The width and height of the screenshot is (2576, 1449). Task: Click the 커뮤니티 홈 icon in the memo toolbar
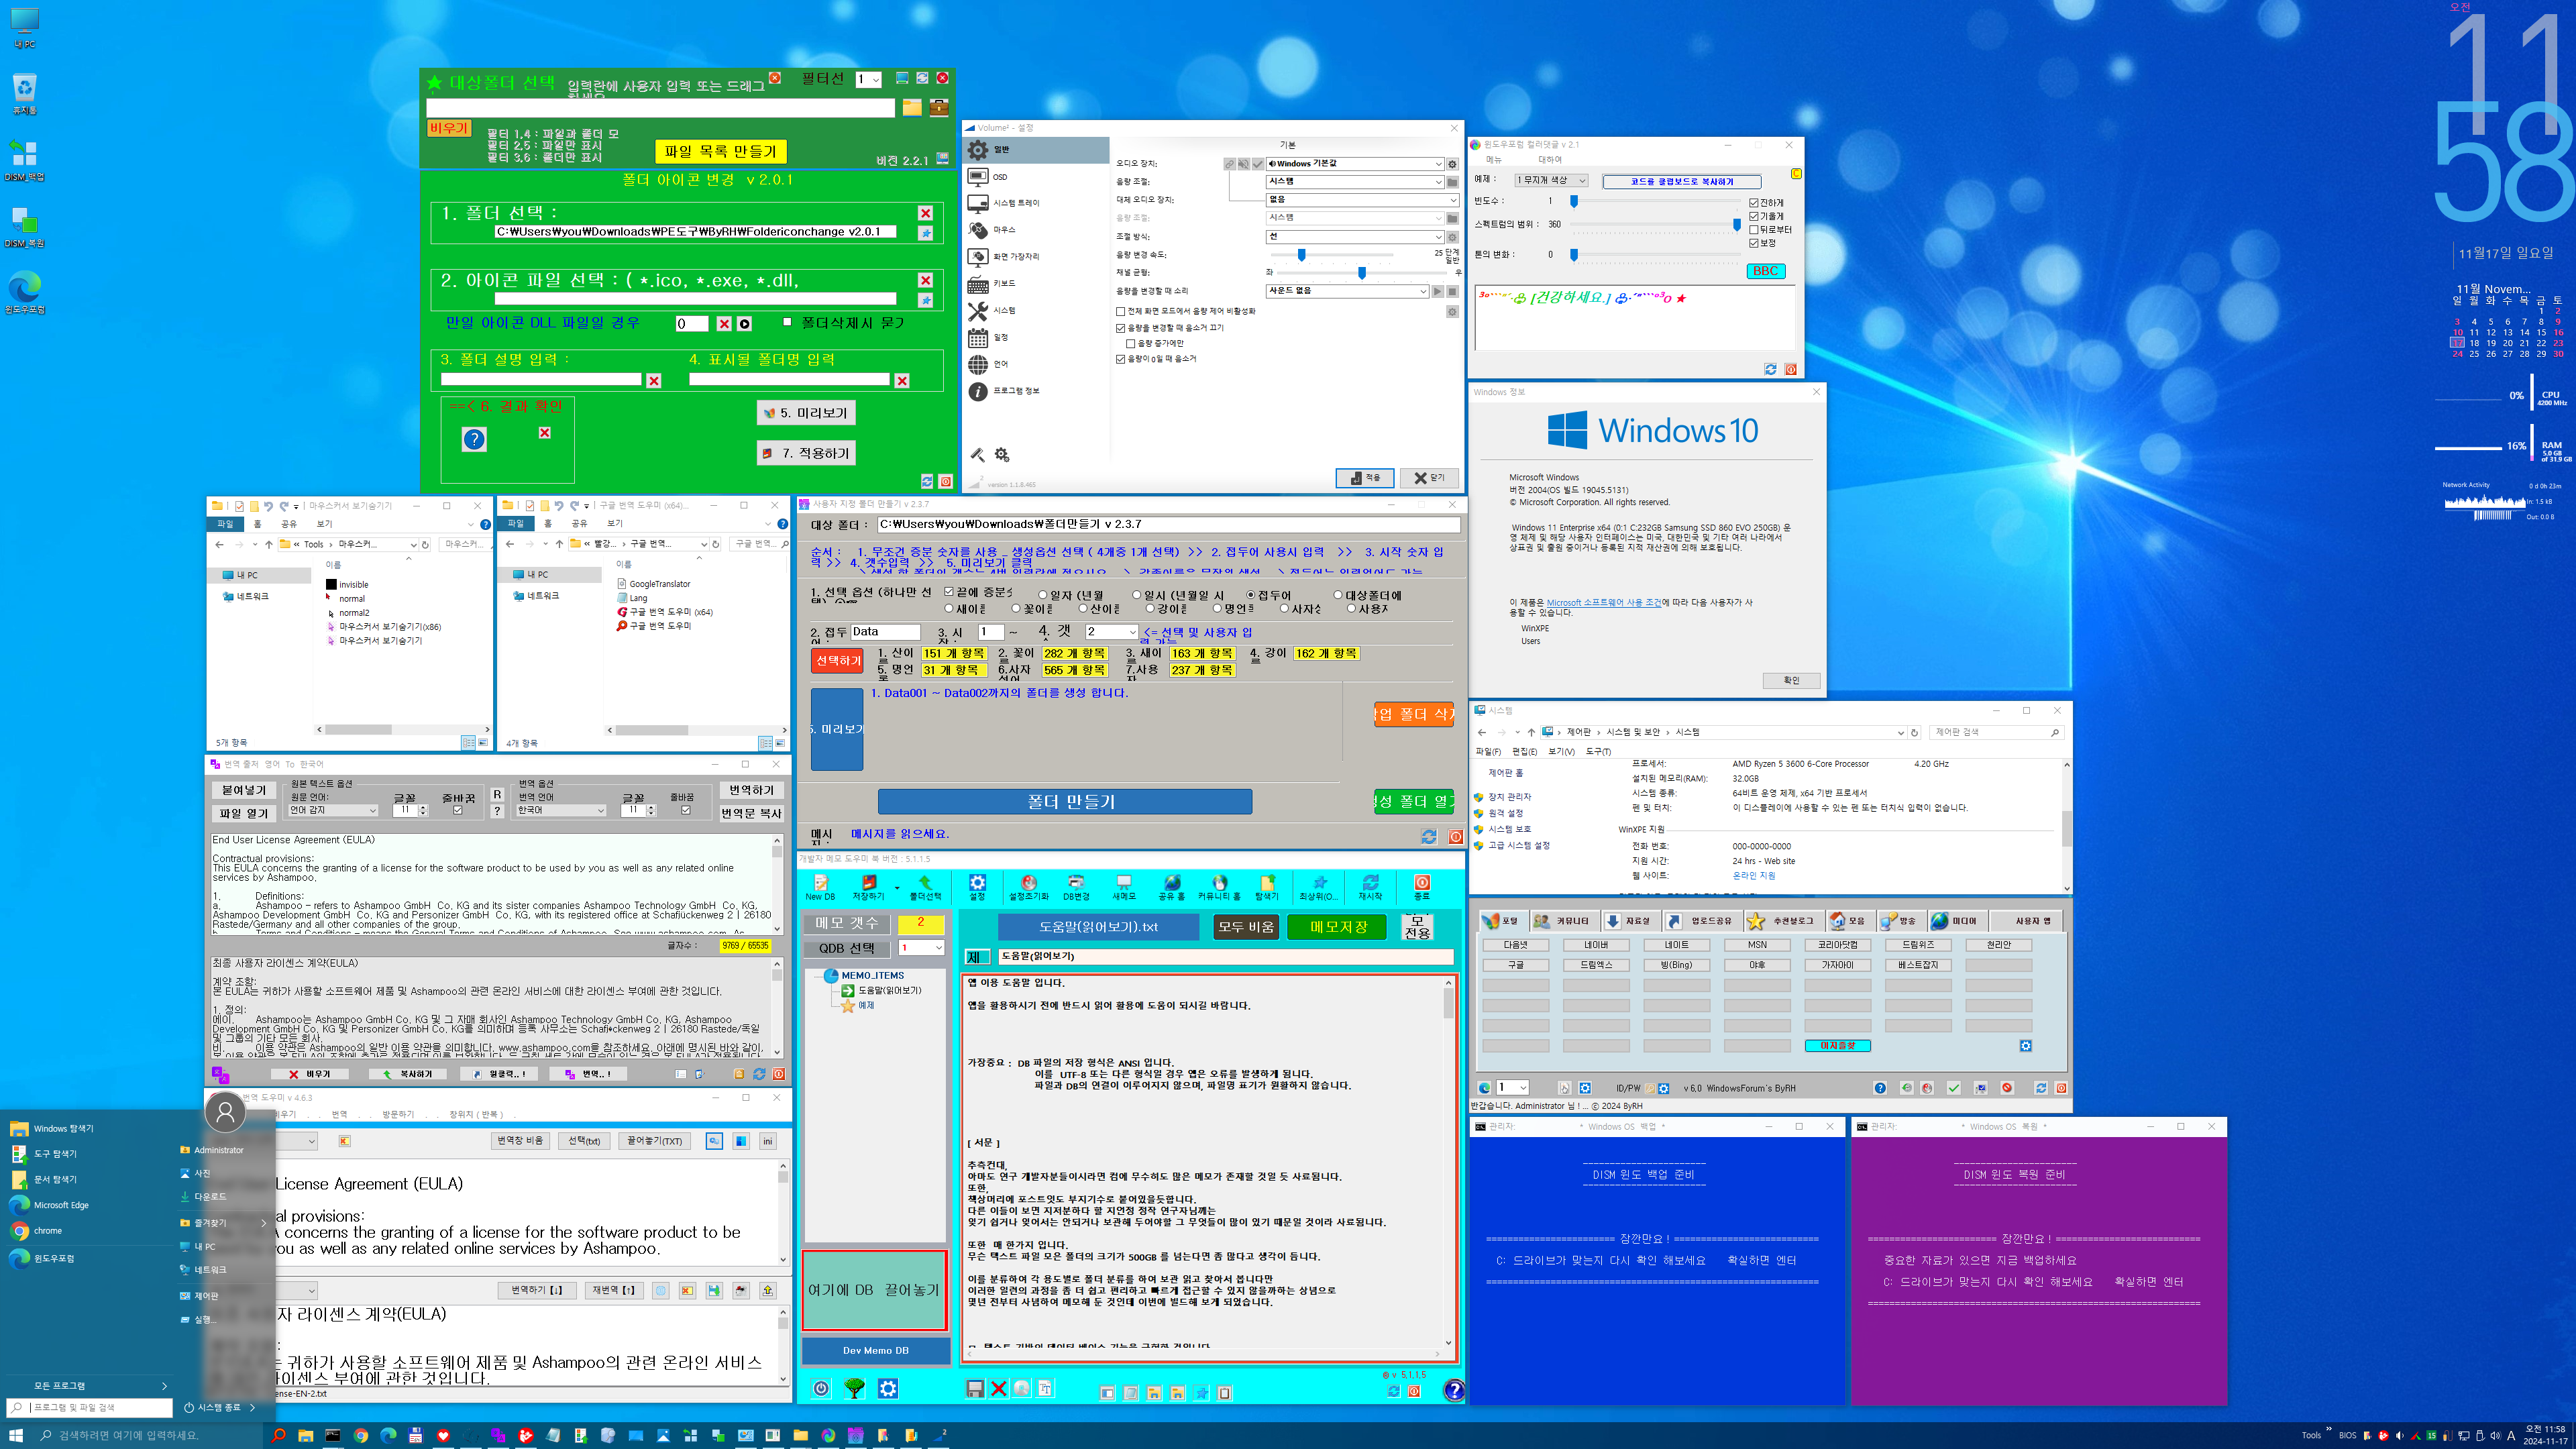click(x=1219, y=887)
